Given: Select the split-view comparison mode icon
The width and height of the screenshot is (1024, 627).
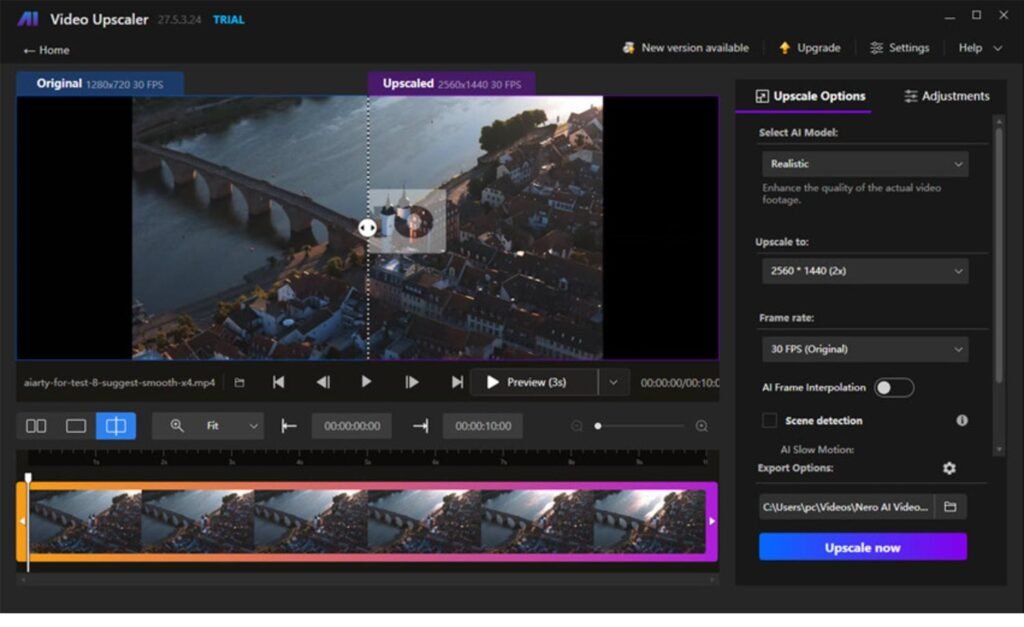Looking at the screenshot, I should [x=115, y=425].
